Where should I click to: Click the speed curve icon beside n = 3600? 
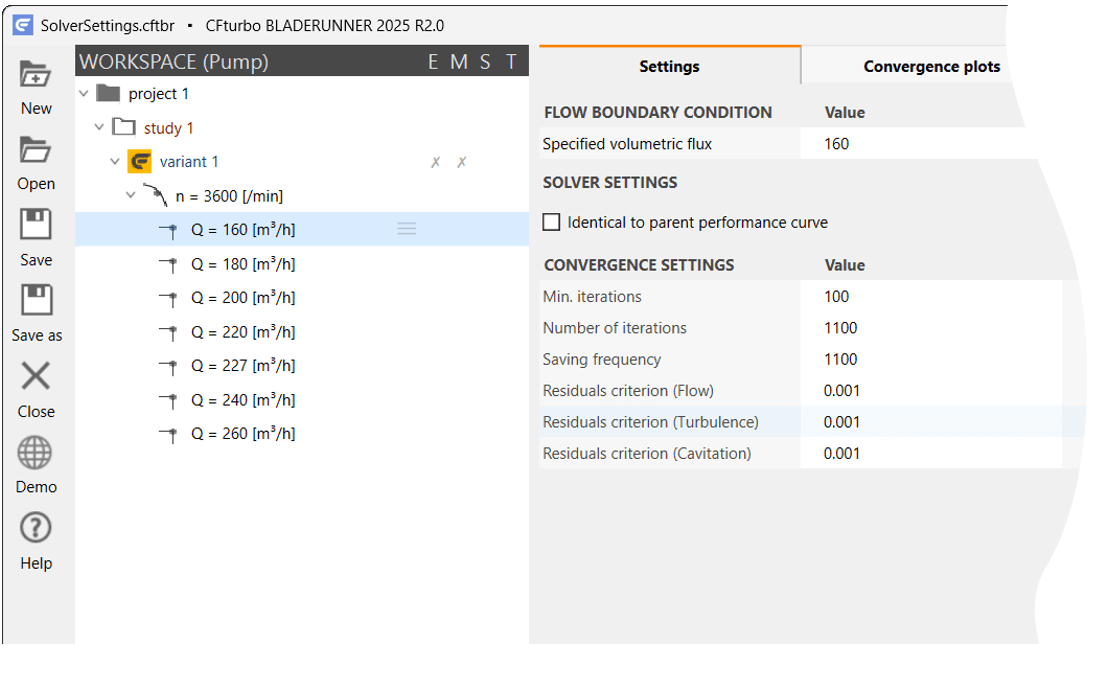(x=155, y=195)
